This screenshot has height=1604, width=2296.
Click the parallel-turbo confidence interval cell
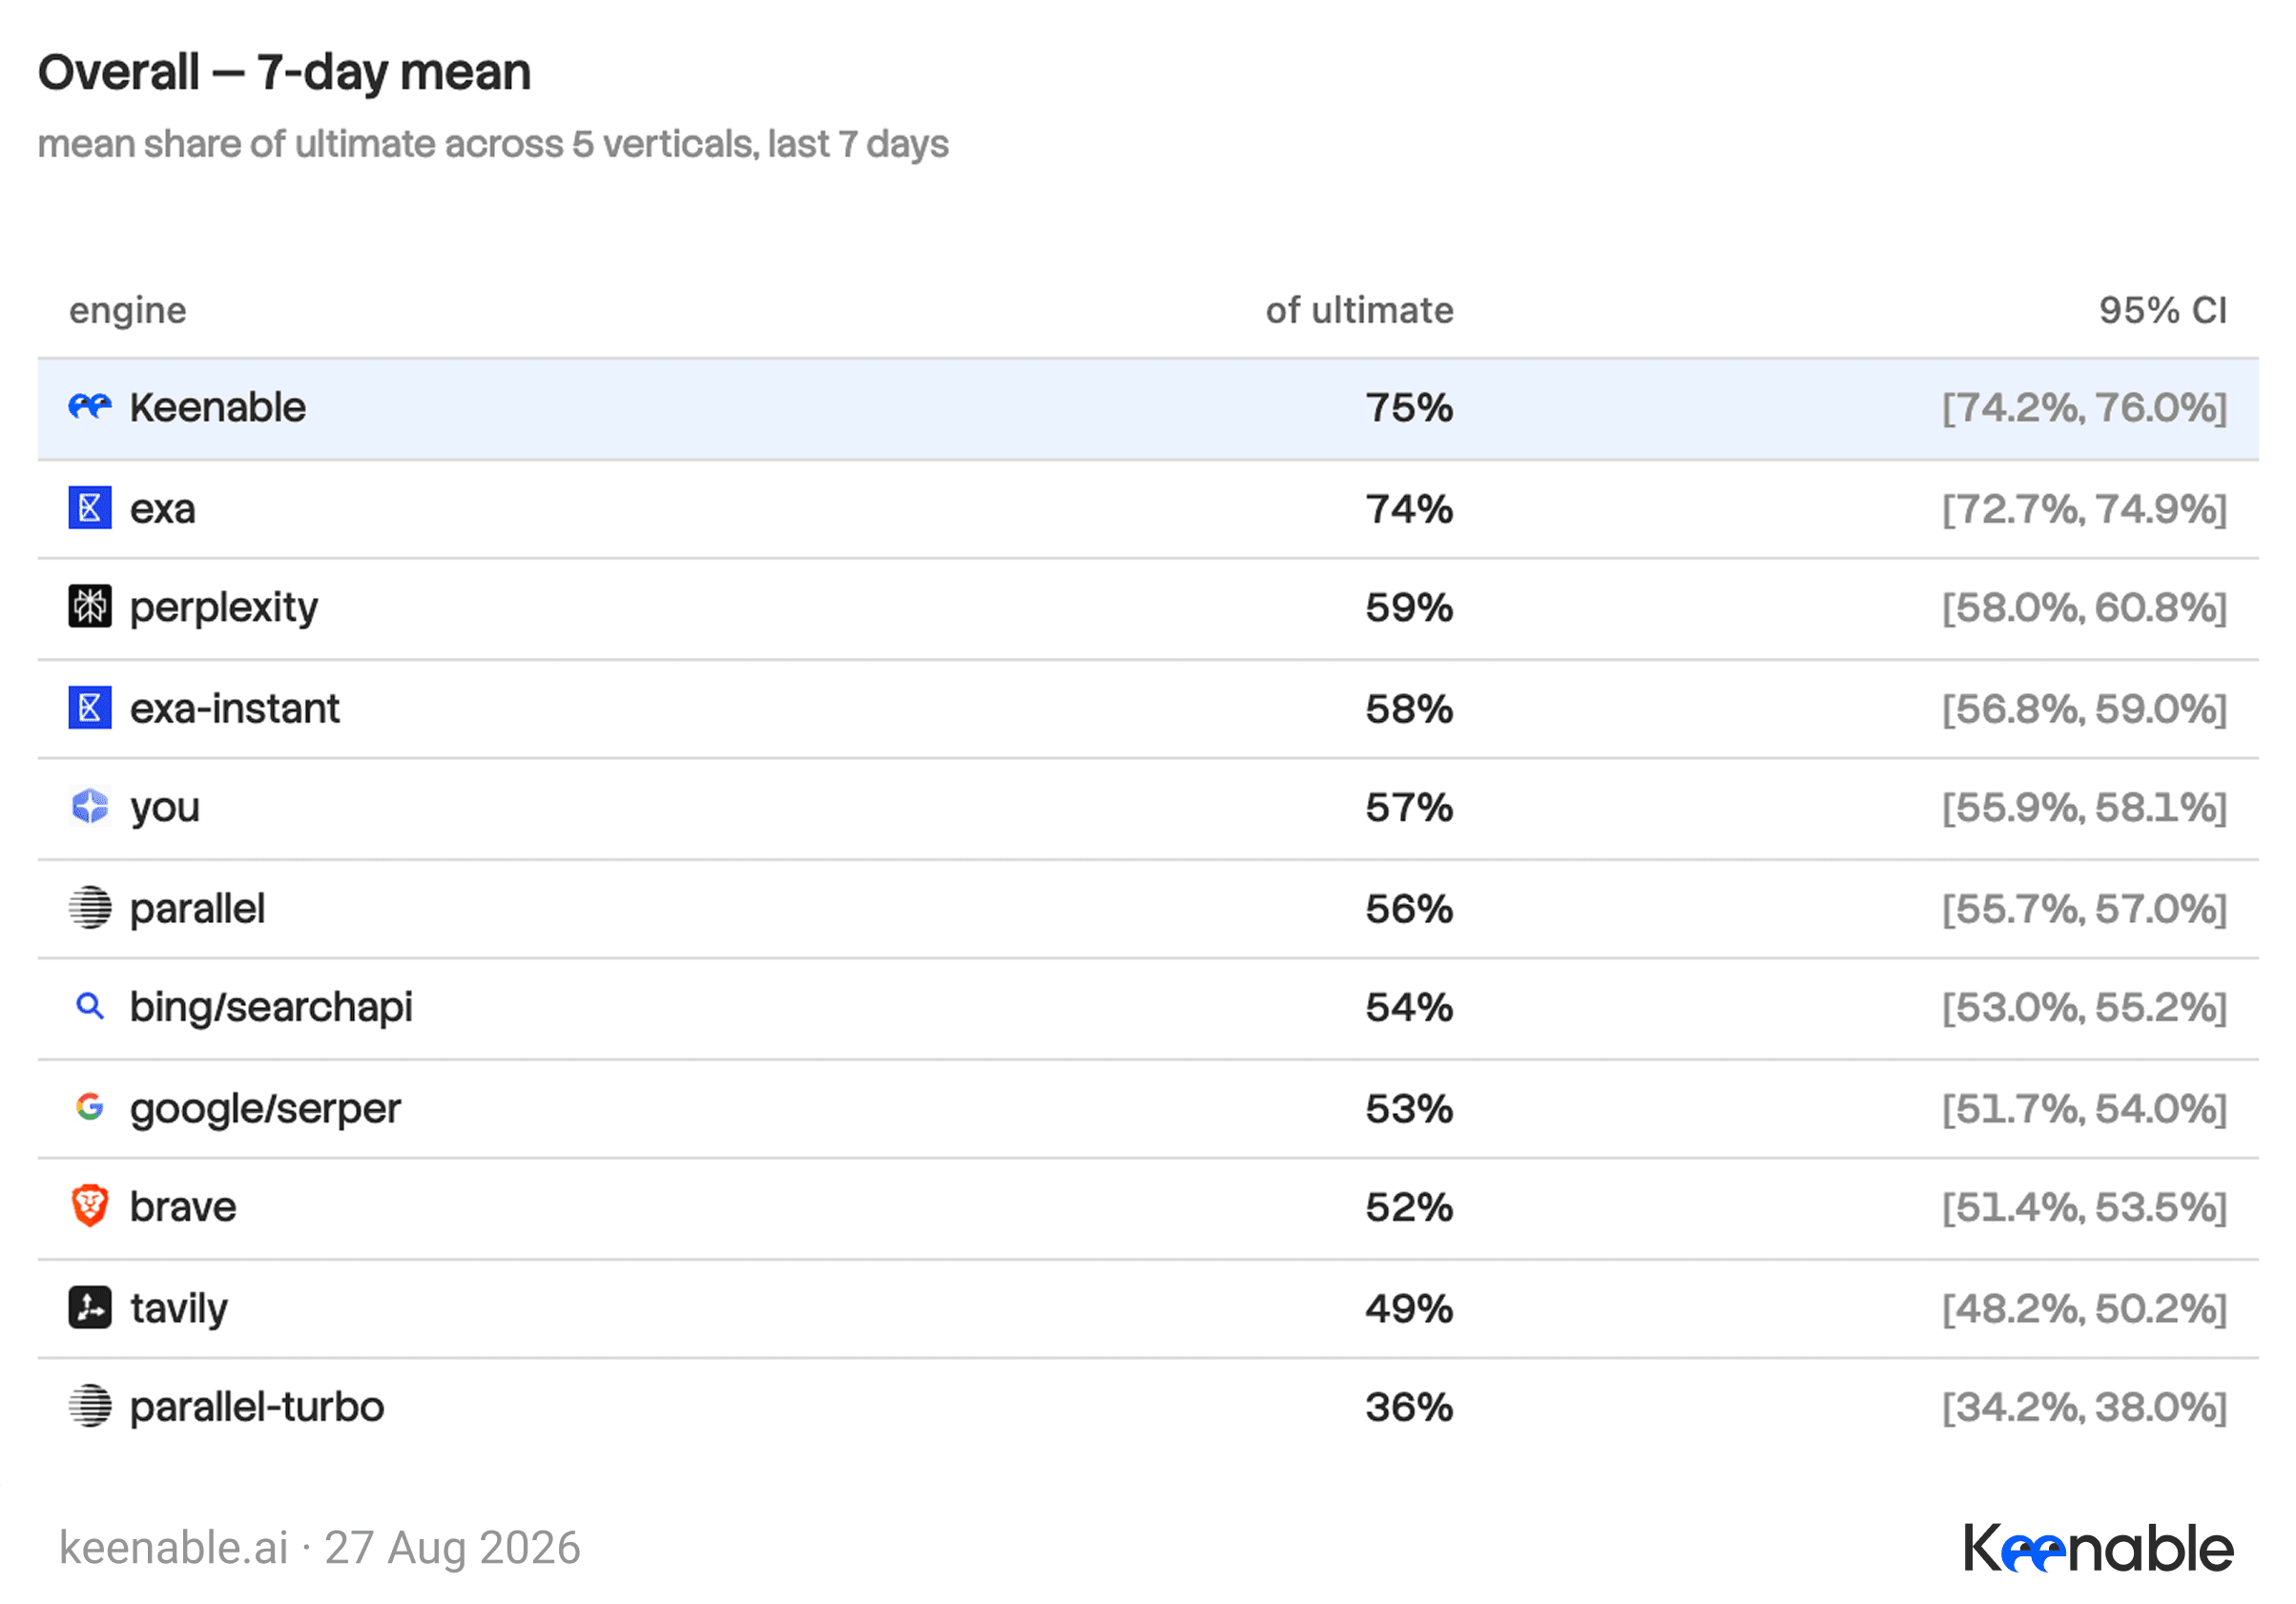[2085, 1407]
